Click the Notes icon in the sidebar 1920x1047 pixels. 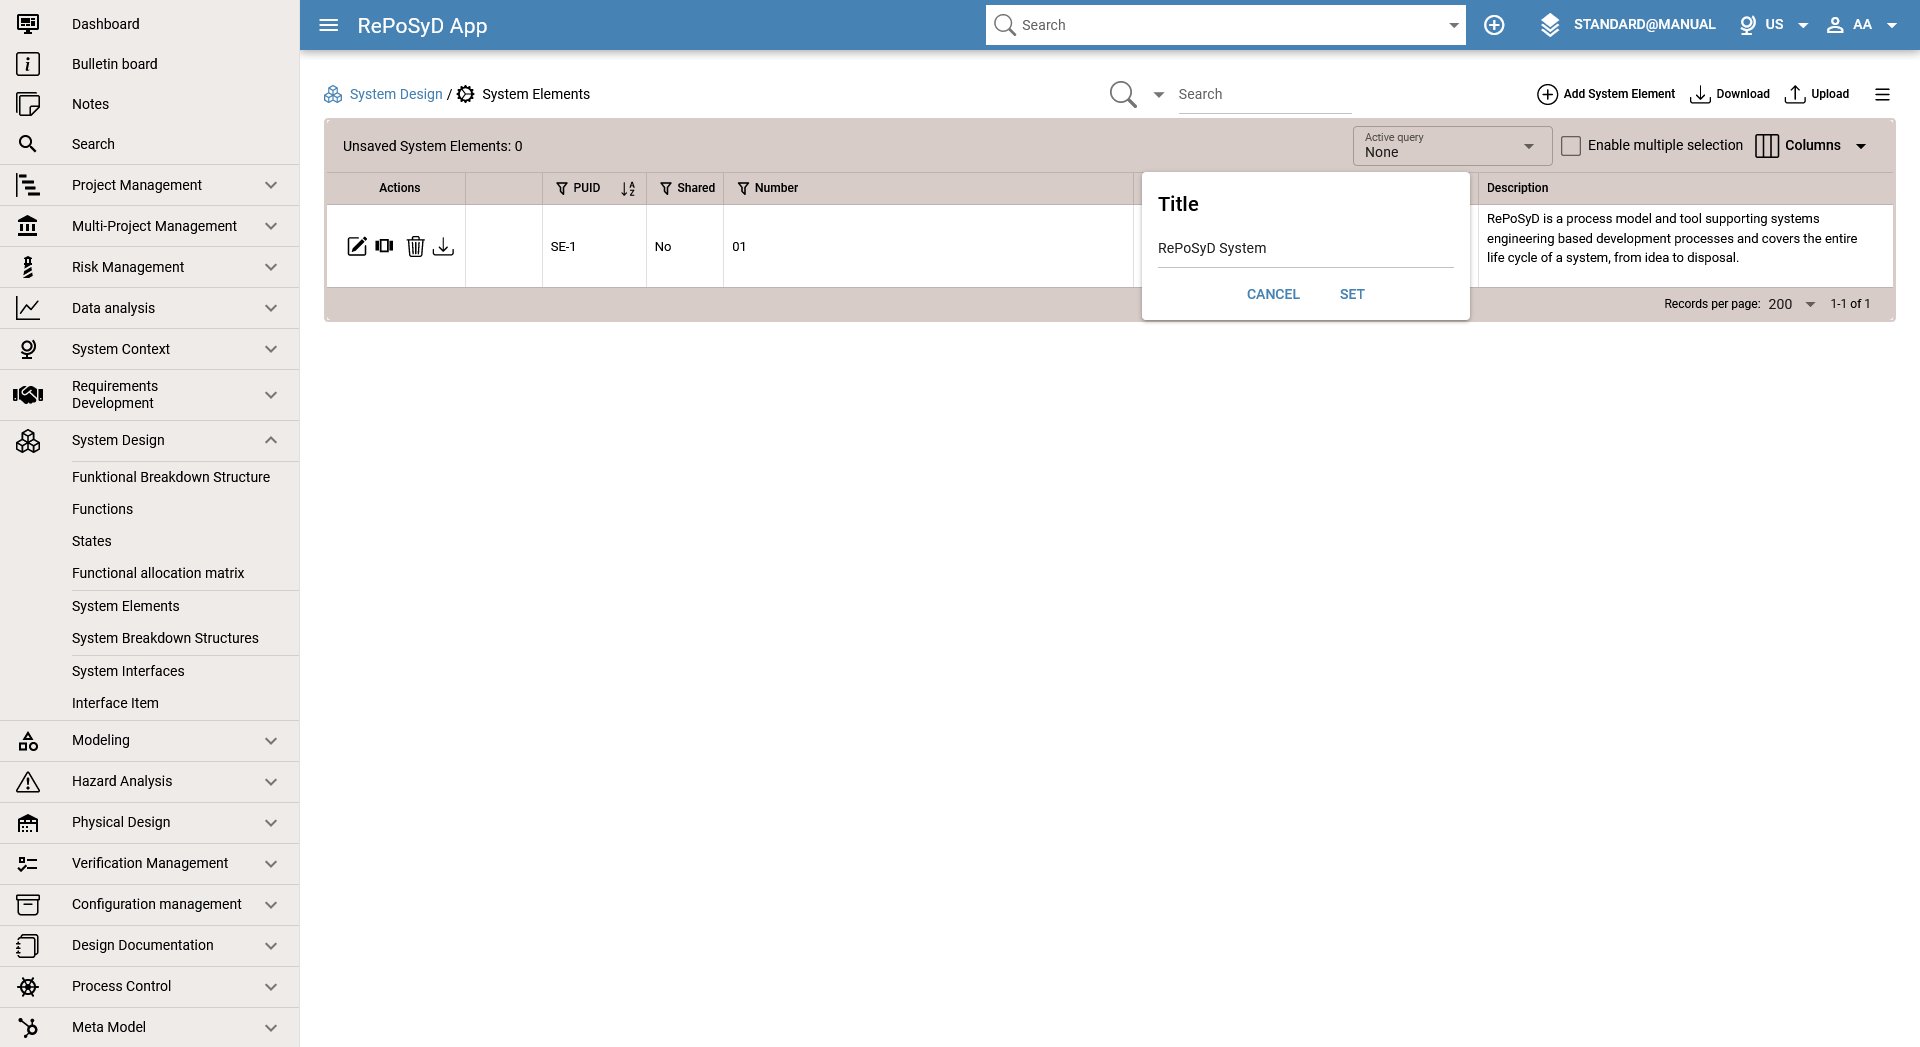coord(28,104)
